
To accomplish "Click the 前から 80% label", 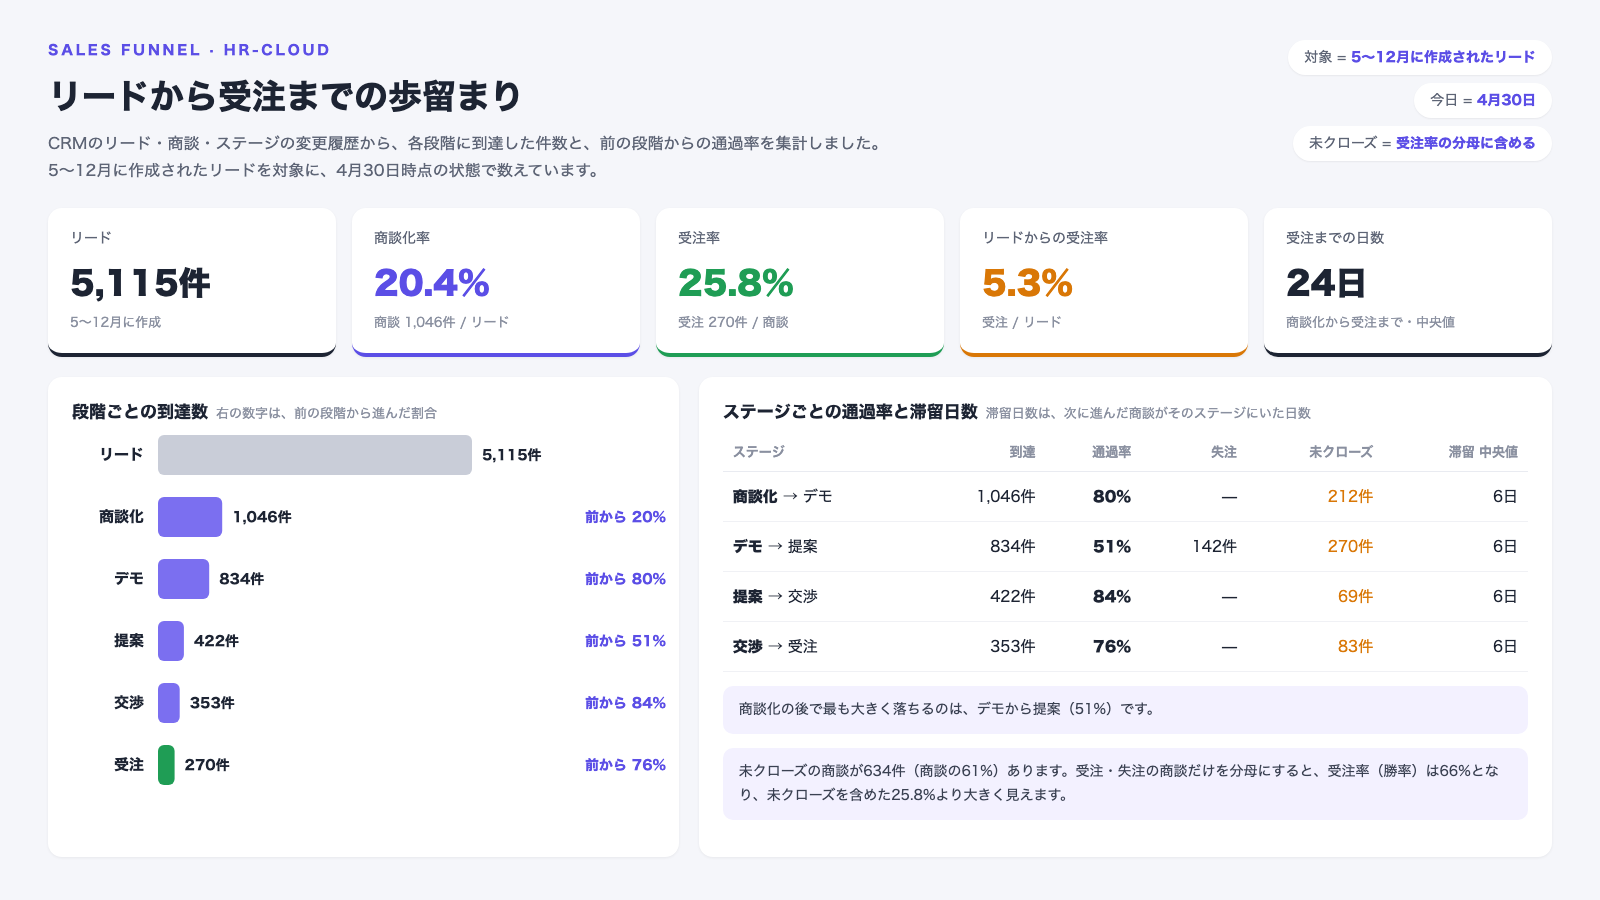I will click(625, 579).
